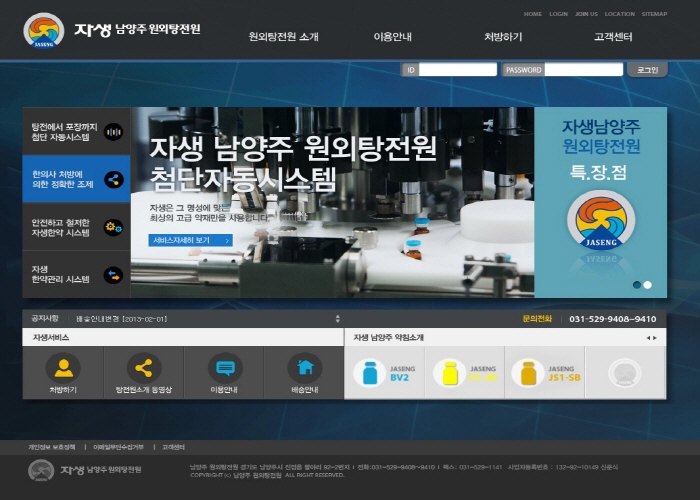Click the 처방하기 person icon
The image size is (700, 500).
coord(63,368)
